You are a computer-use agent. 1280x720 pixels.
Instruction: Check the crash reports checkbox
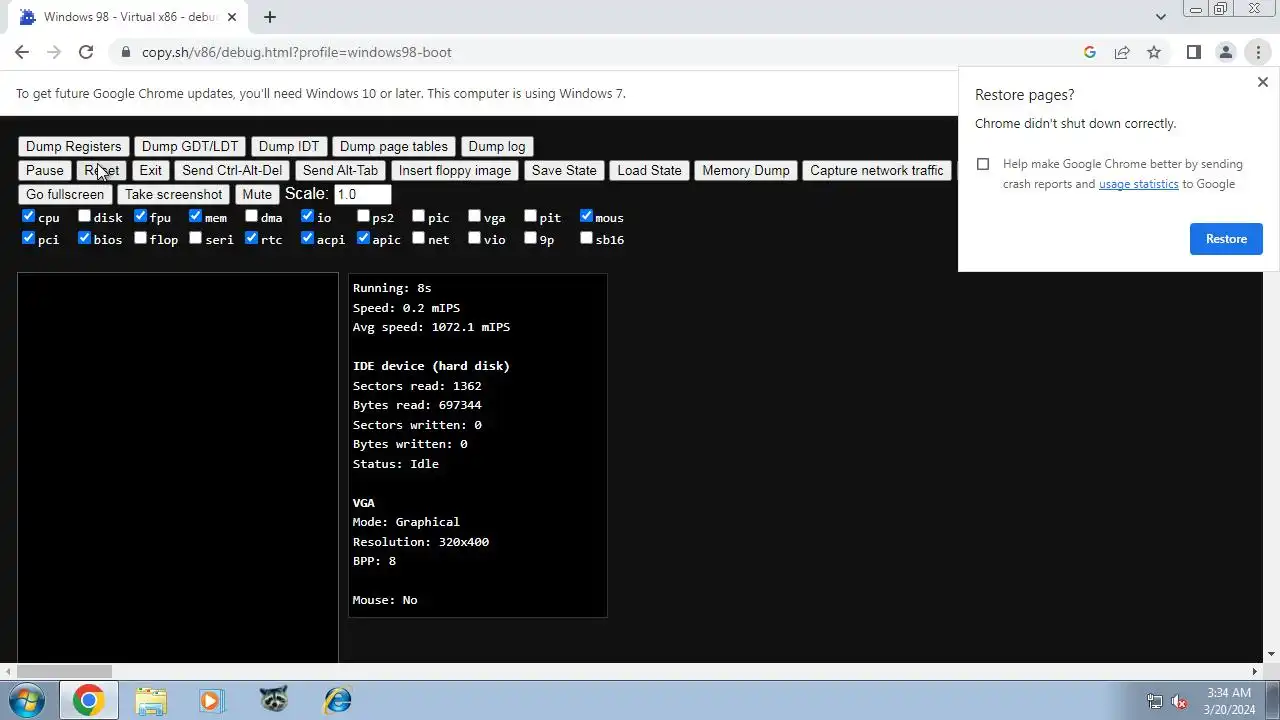point(983,164)
